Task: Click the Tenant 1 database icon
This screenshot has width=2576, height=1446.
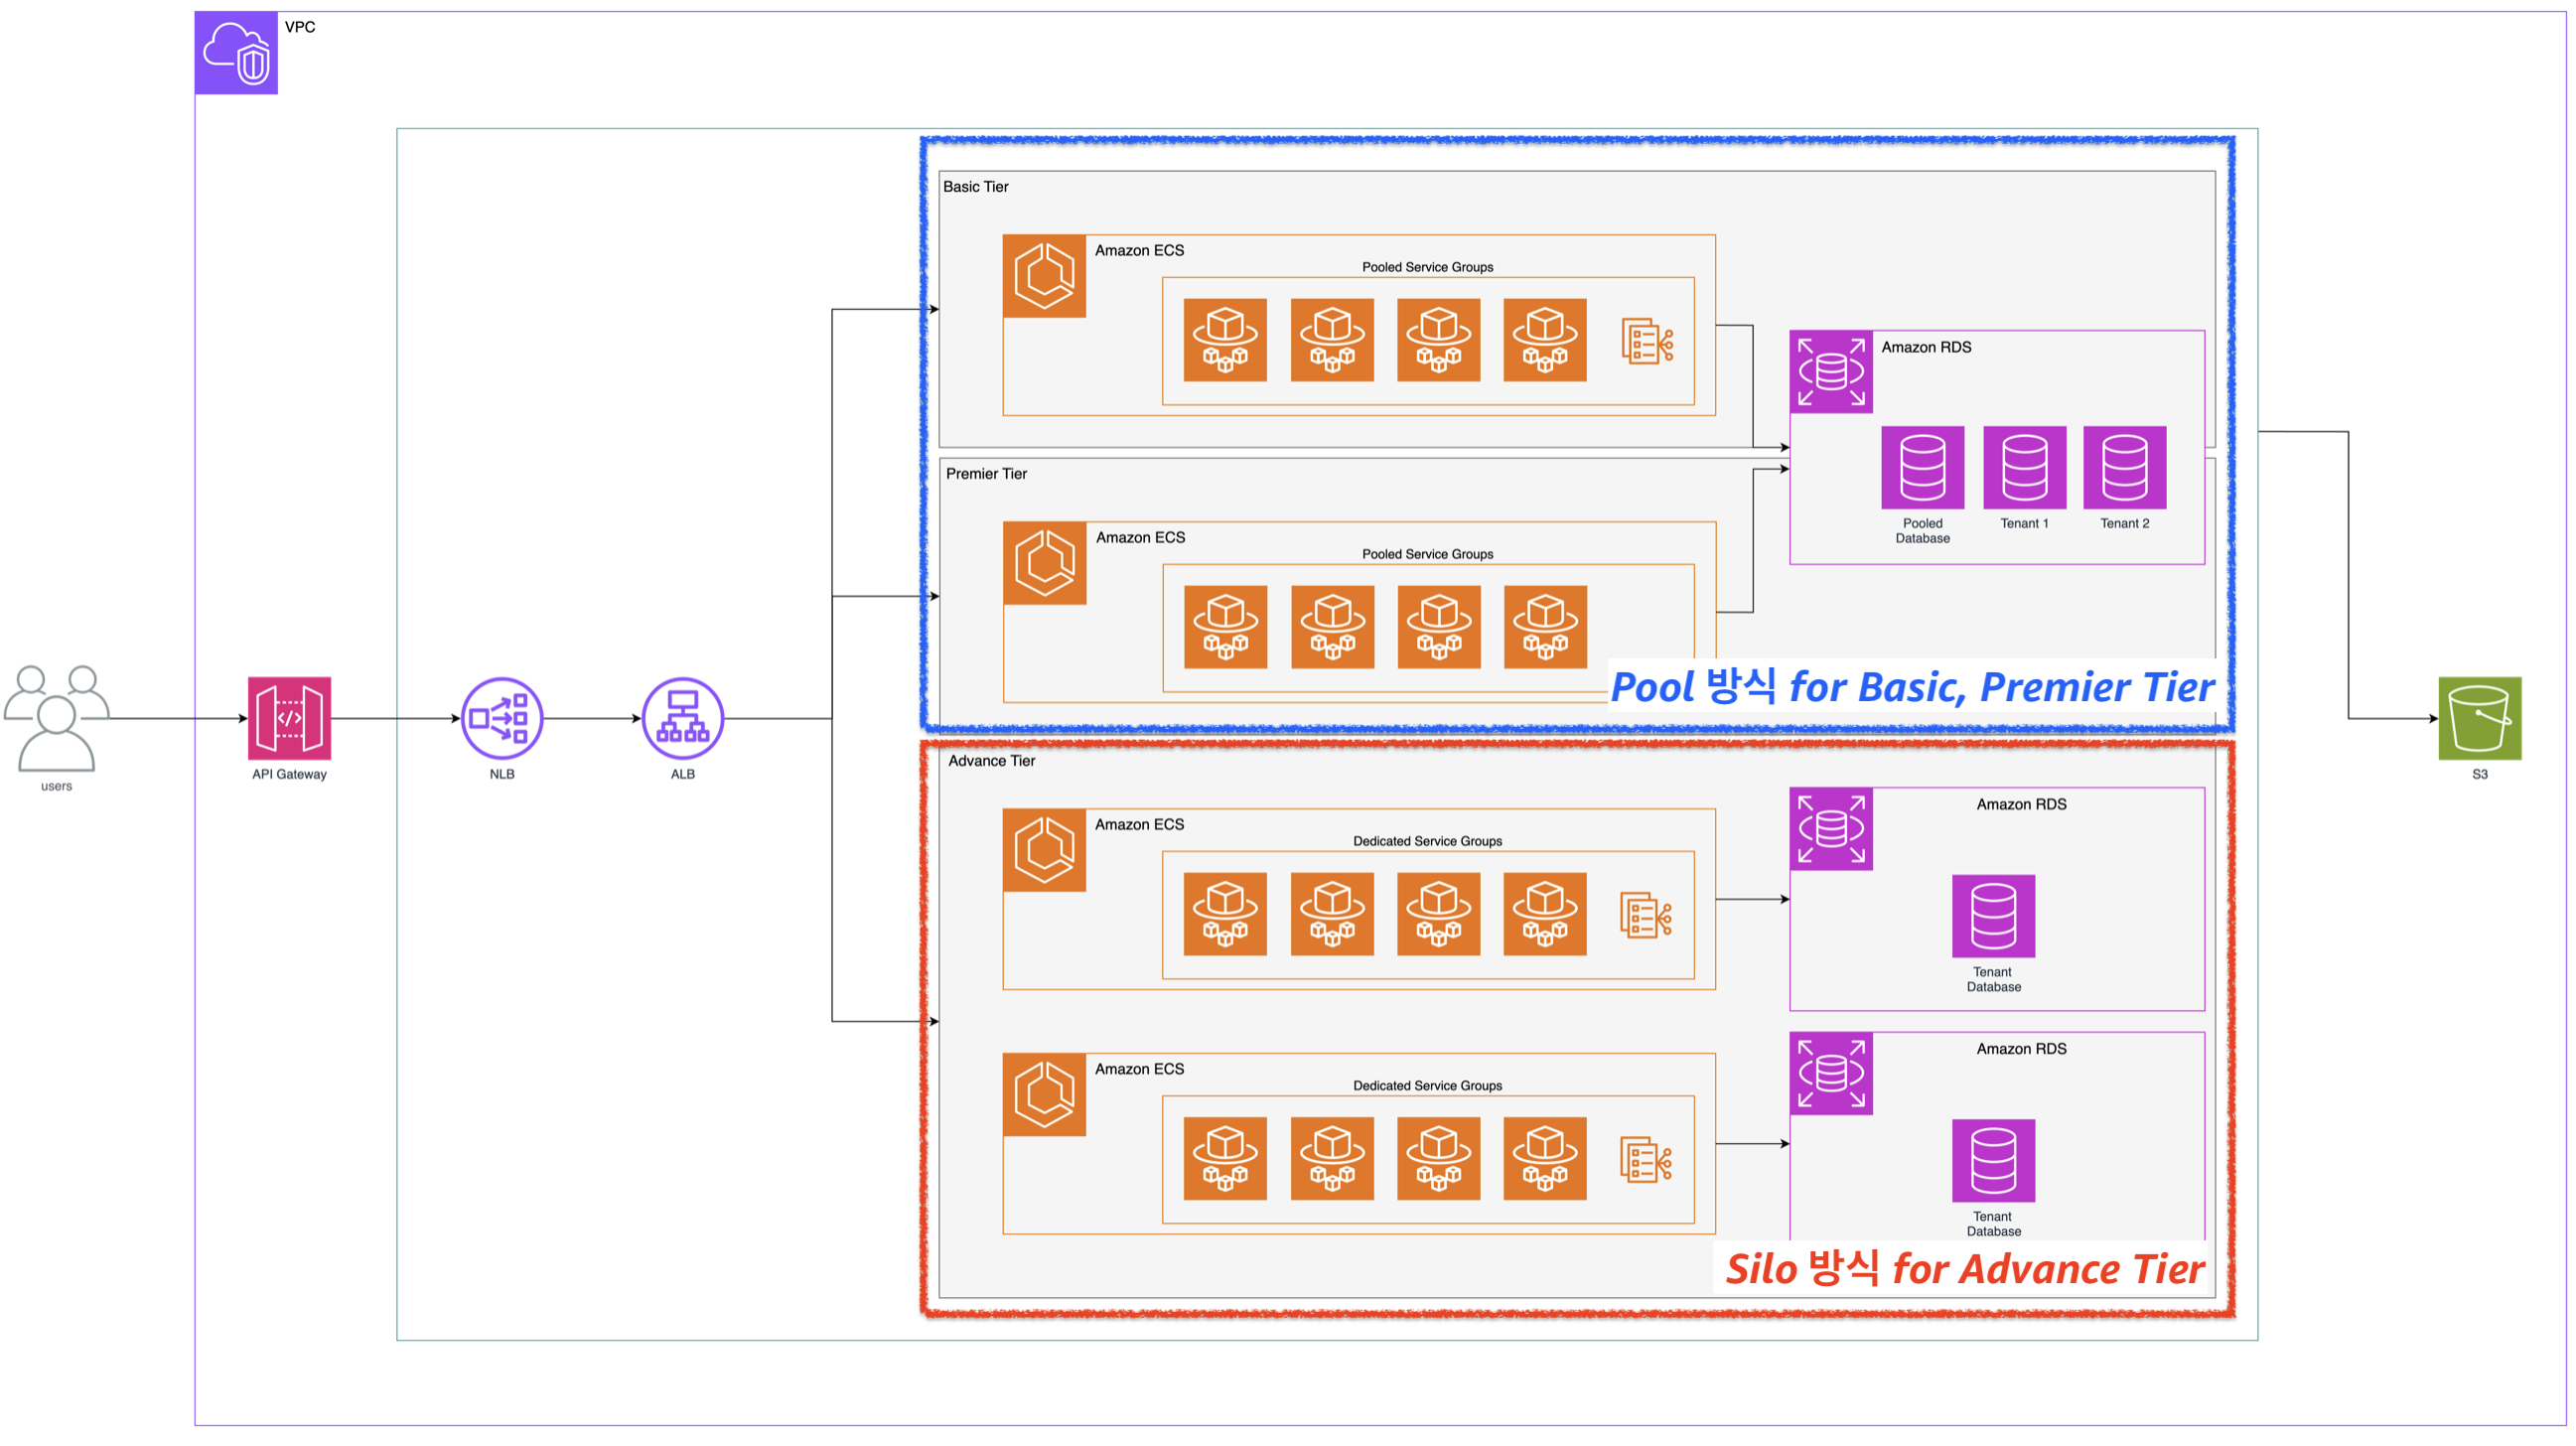Action: [x=2024, y=467]
